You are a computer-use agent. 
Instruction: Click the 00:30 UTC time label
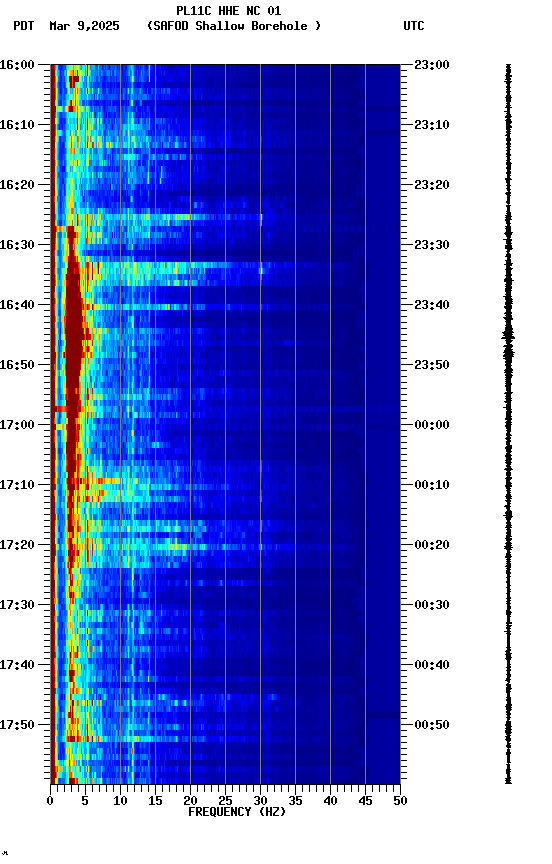pos(432,606)
